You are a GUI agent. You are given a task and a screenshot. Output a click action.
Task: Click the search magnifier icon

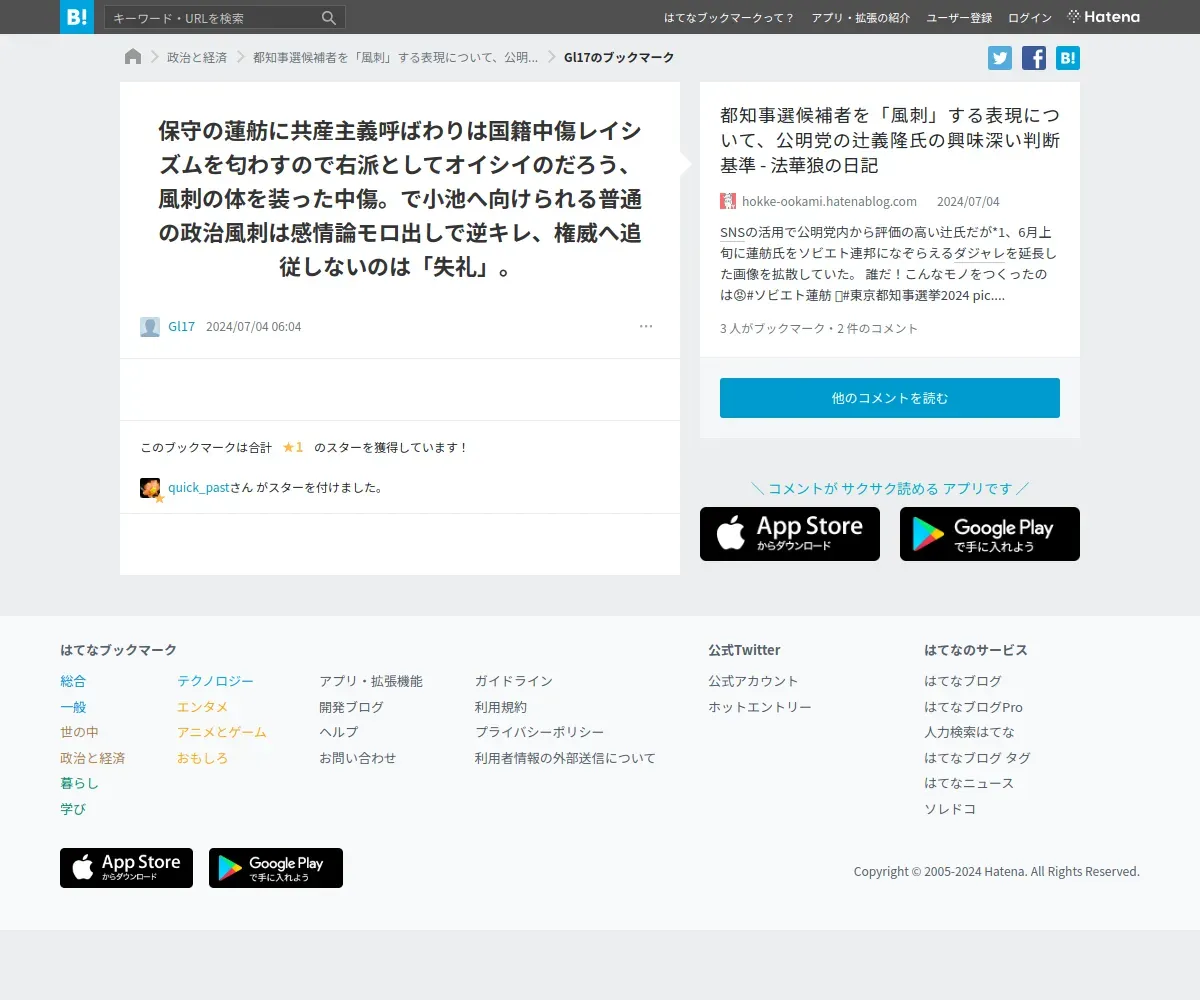tap(329, 18)
